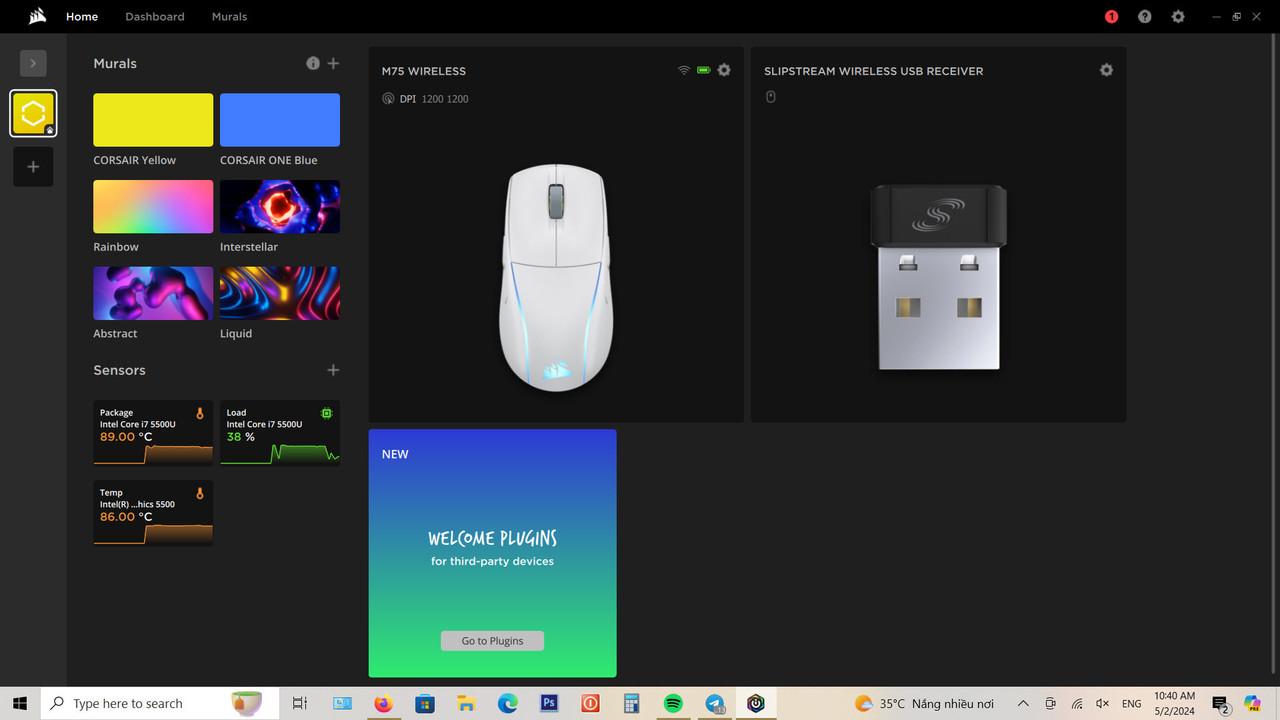Click the taskbar search box

point(160,703)
